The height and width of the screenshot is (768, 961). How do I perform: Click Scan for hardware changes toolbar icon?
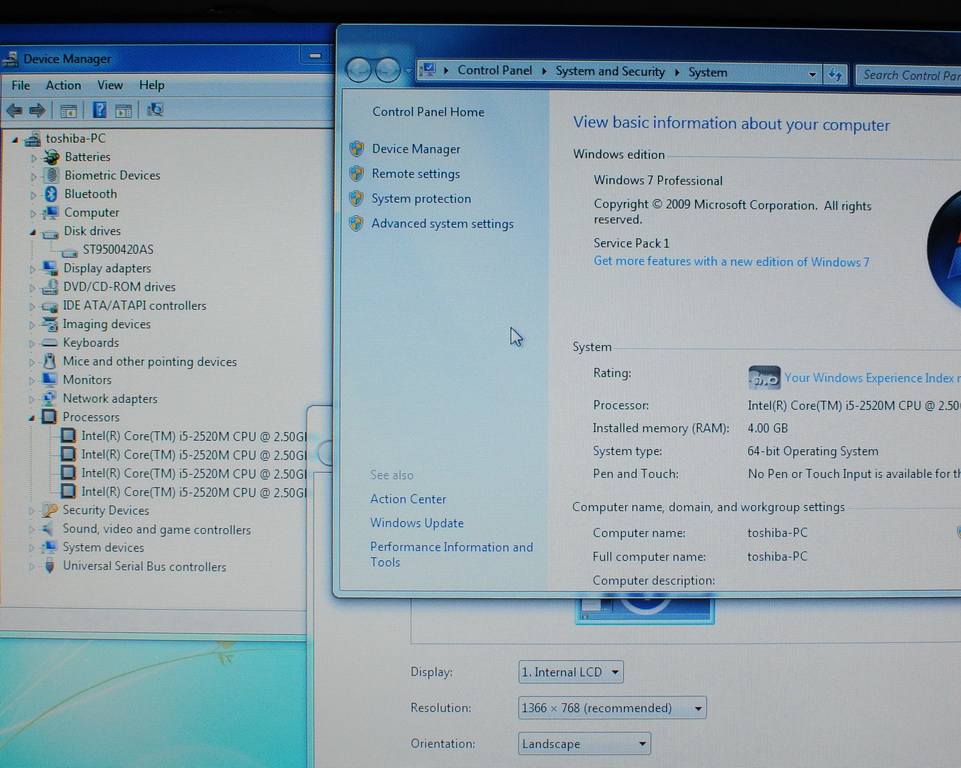pyautogui.click(x=155, y=110)
